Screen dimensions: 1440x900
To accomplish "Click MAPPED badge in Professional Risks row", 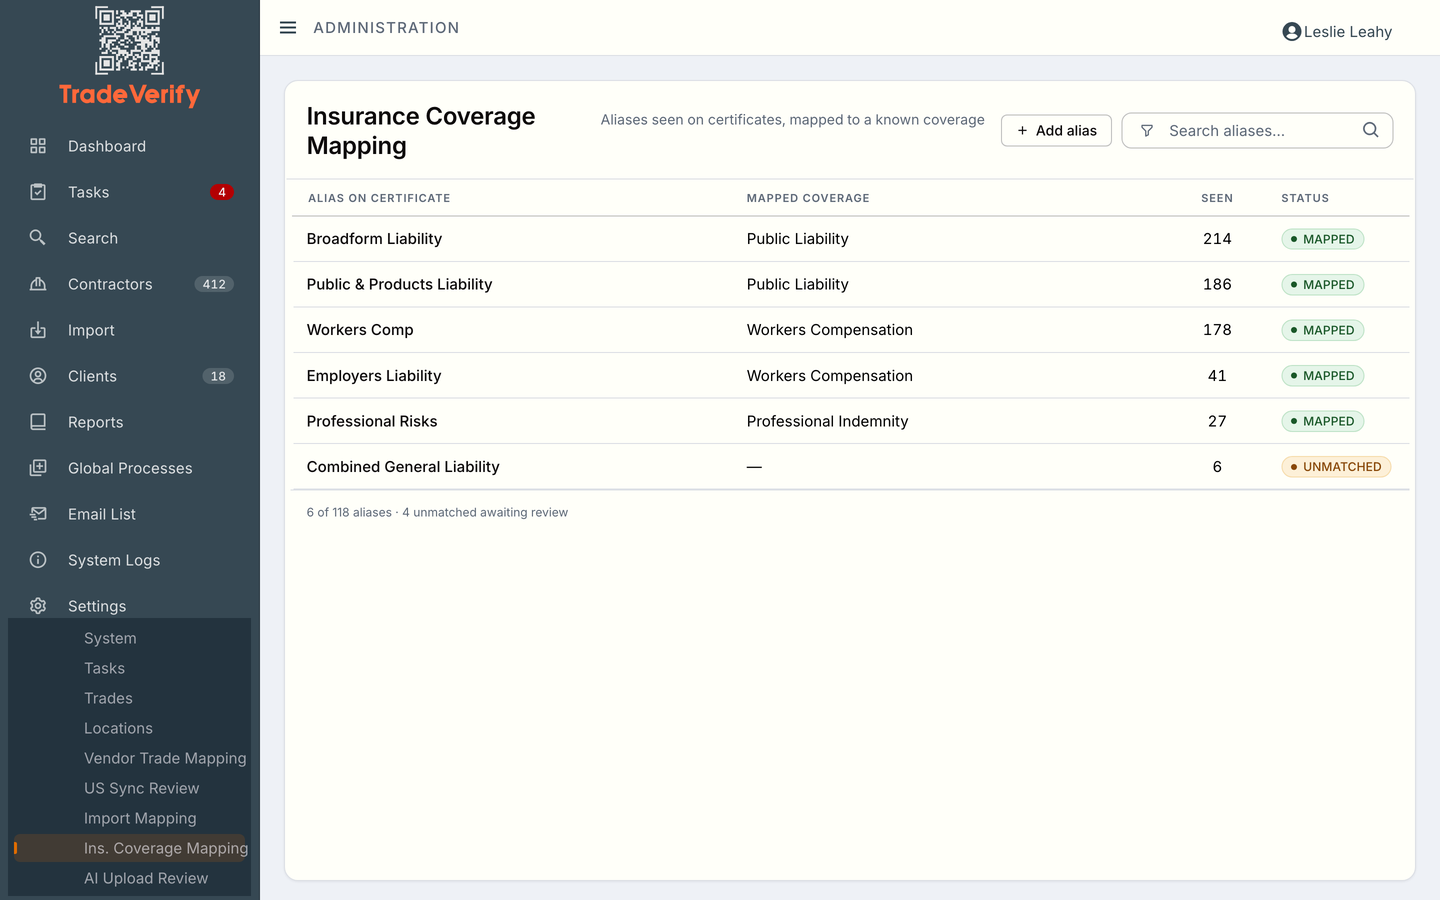I will click(1322, 421).
